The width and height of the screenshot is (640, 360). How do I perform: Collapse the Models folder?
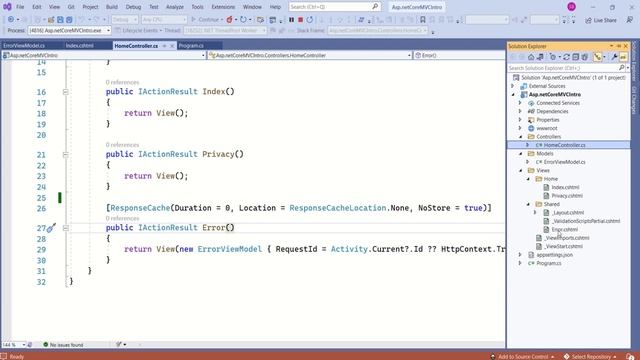(x=520, y=153)
